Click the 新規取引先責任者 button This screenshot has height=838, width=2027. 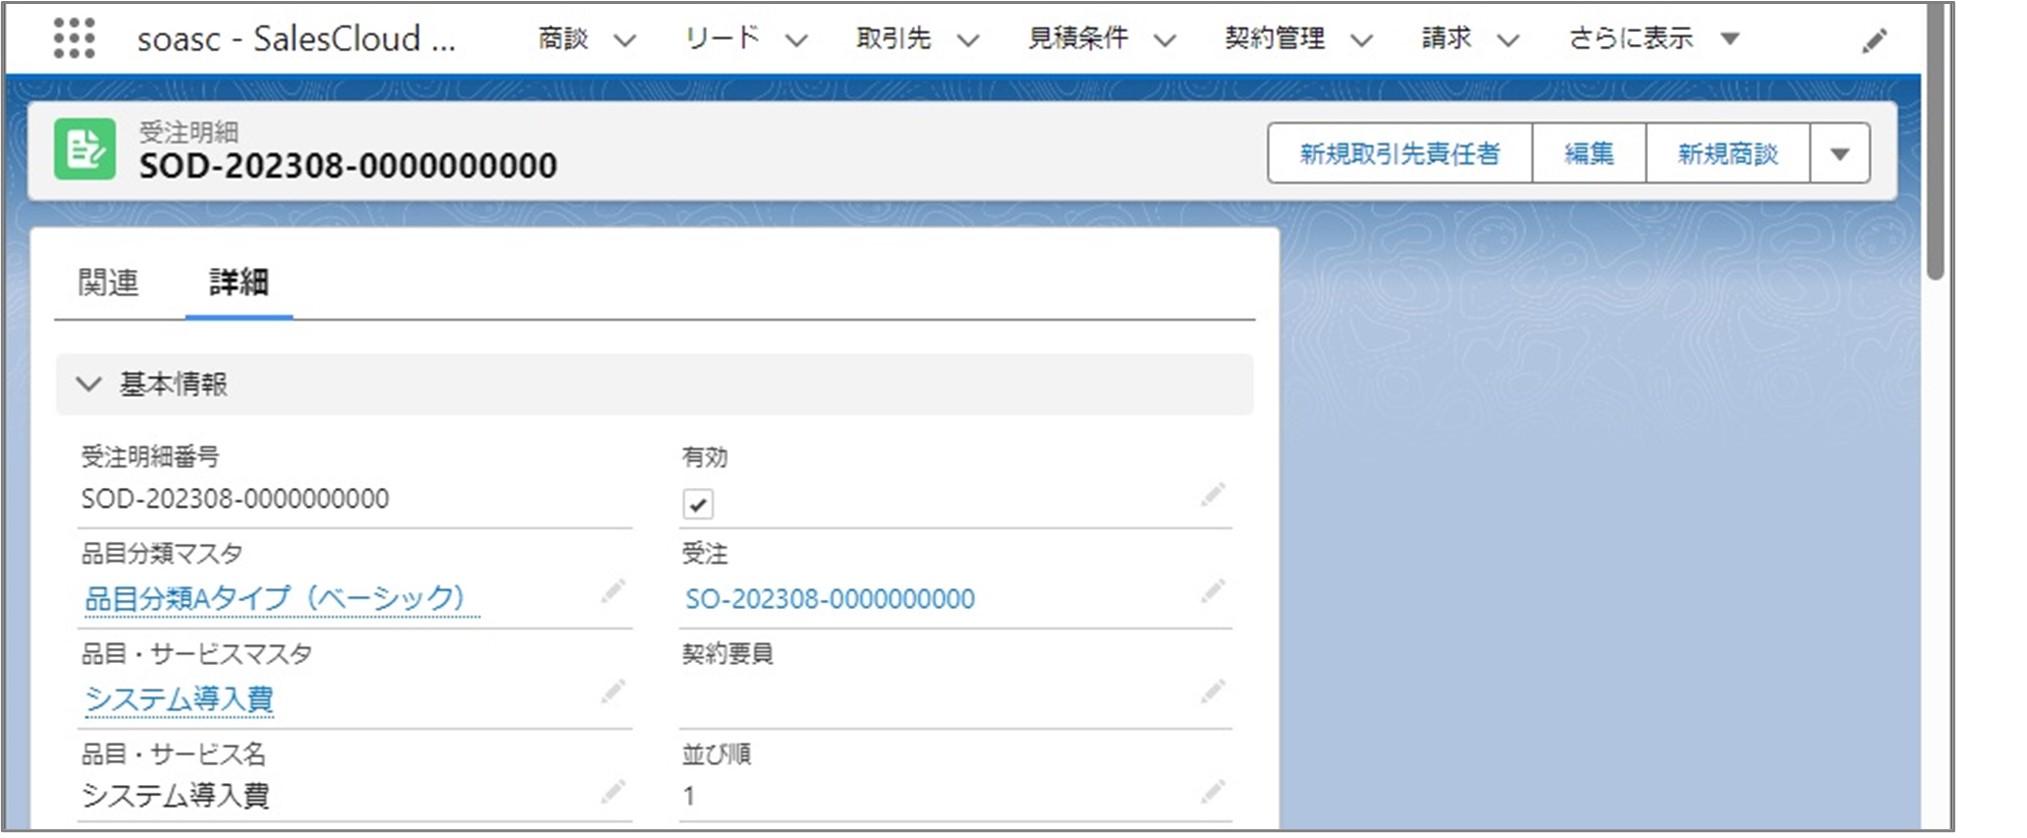[1400, 154]
